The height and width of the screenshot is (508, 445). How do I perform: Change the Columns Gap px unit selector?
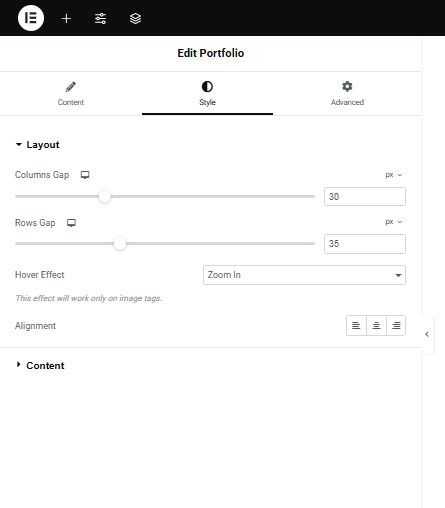pos(394,175)
